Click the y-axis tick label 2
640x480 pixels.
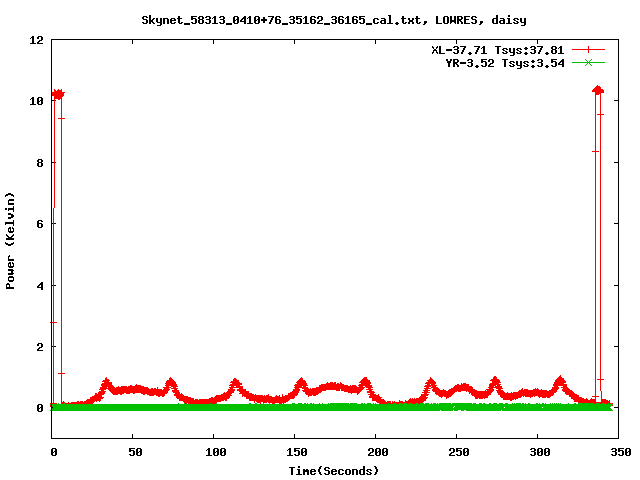(x=40, y=347)
